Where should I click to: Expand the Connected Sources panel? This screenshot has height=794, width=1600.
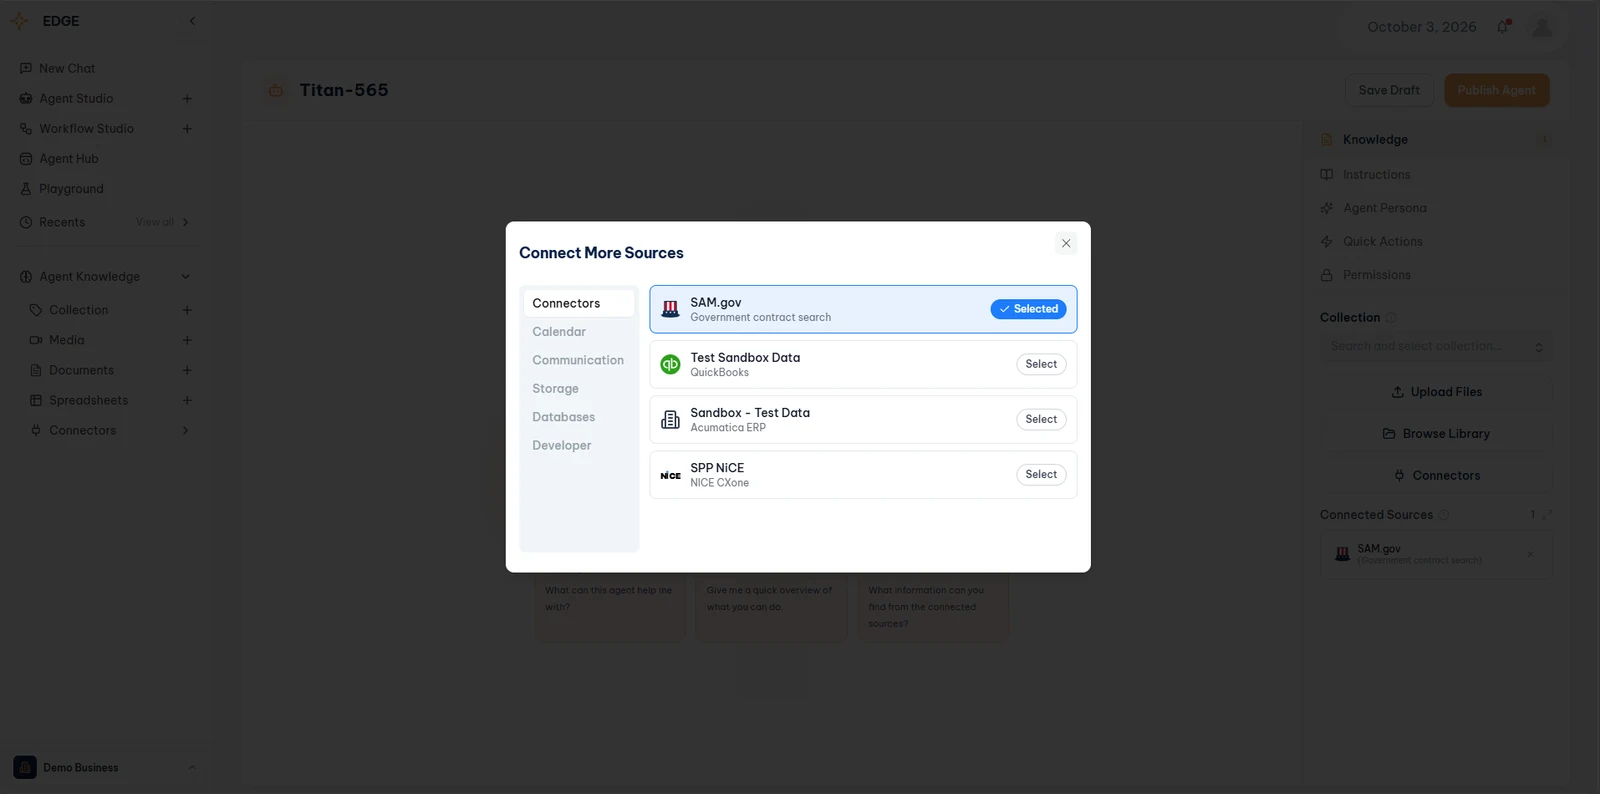(1547, 515)
